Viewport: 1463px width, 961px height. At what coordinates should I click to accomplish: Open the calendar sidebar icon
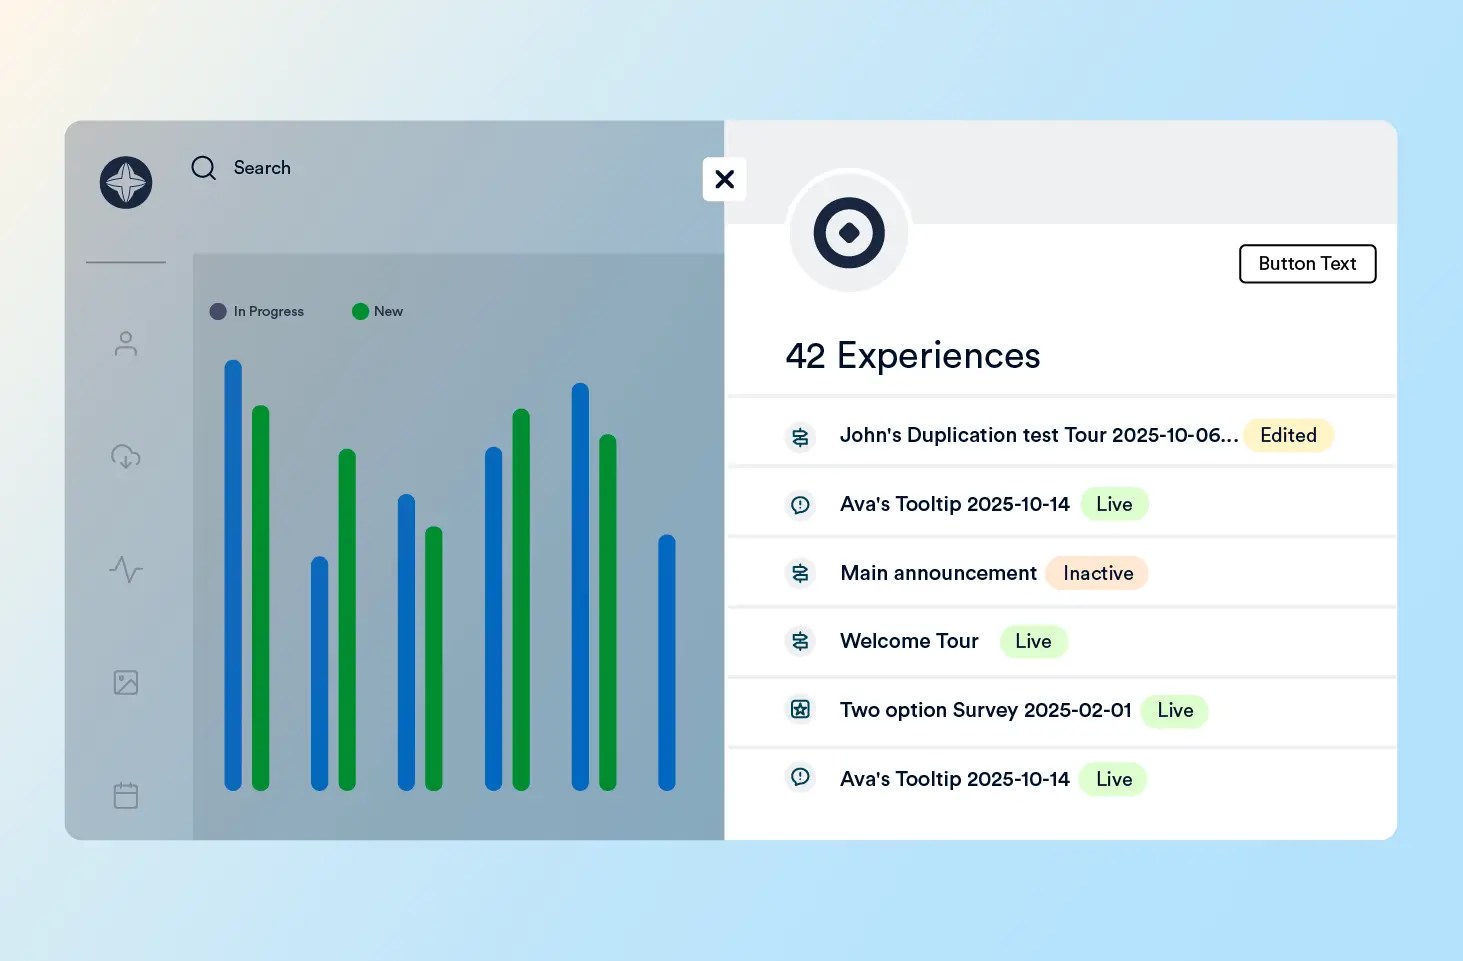pos(126,796)
